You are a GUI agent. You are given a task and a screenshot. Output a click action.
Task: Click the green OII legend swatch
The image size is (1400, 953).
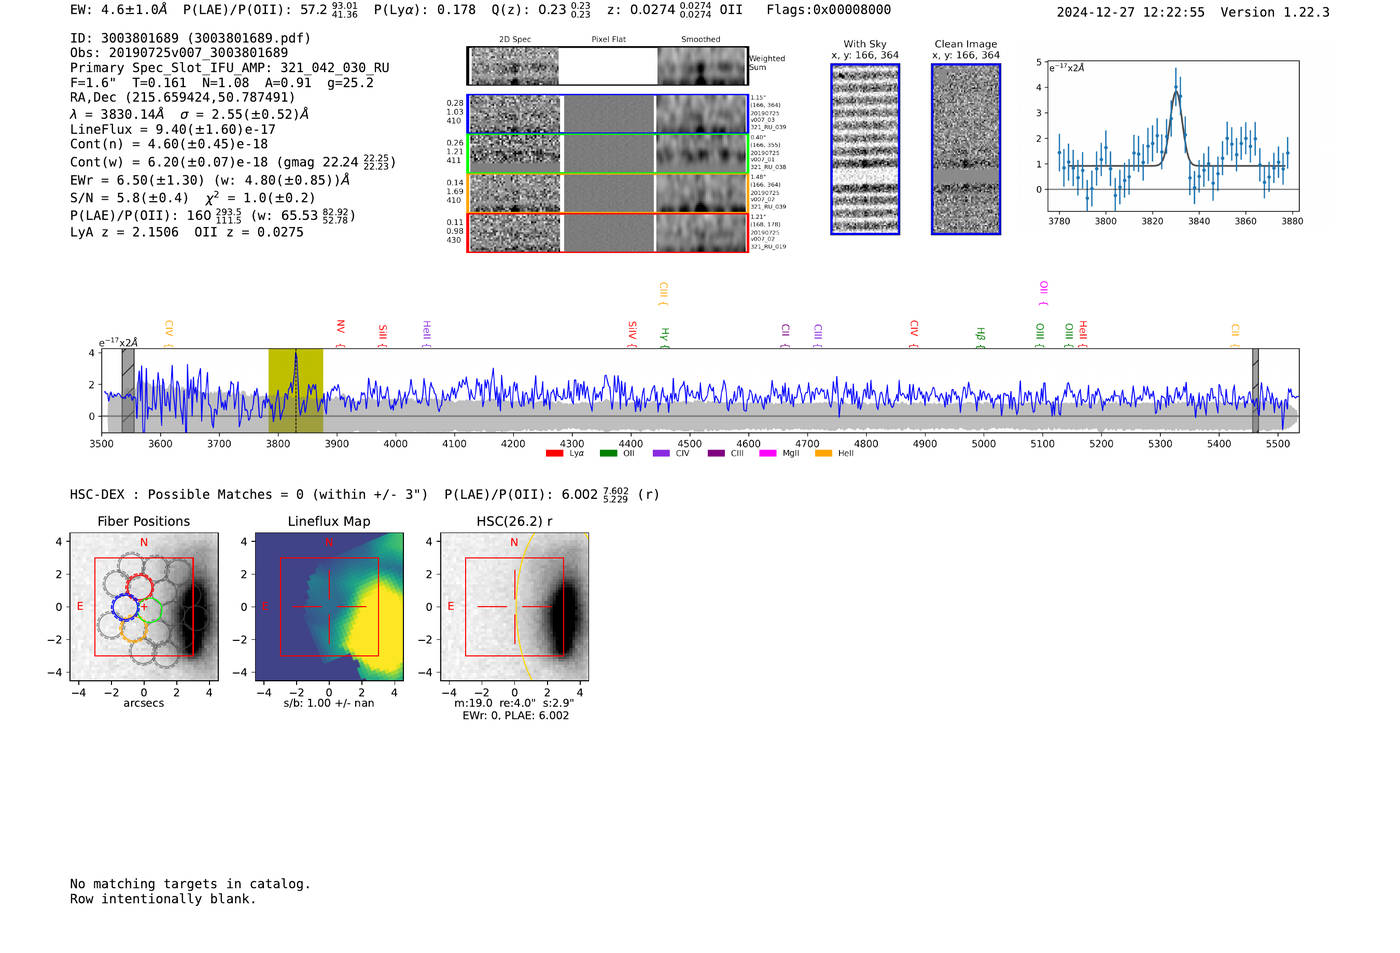tap(608, 454)
